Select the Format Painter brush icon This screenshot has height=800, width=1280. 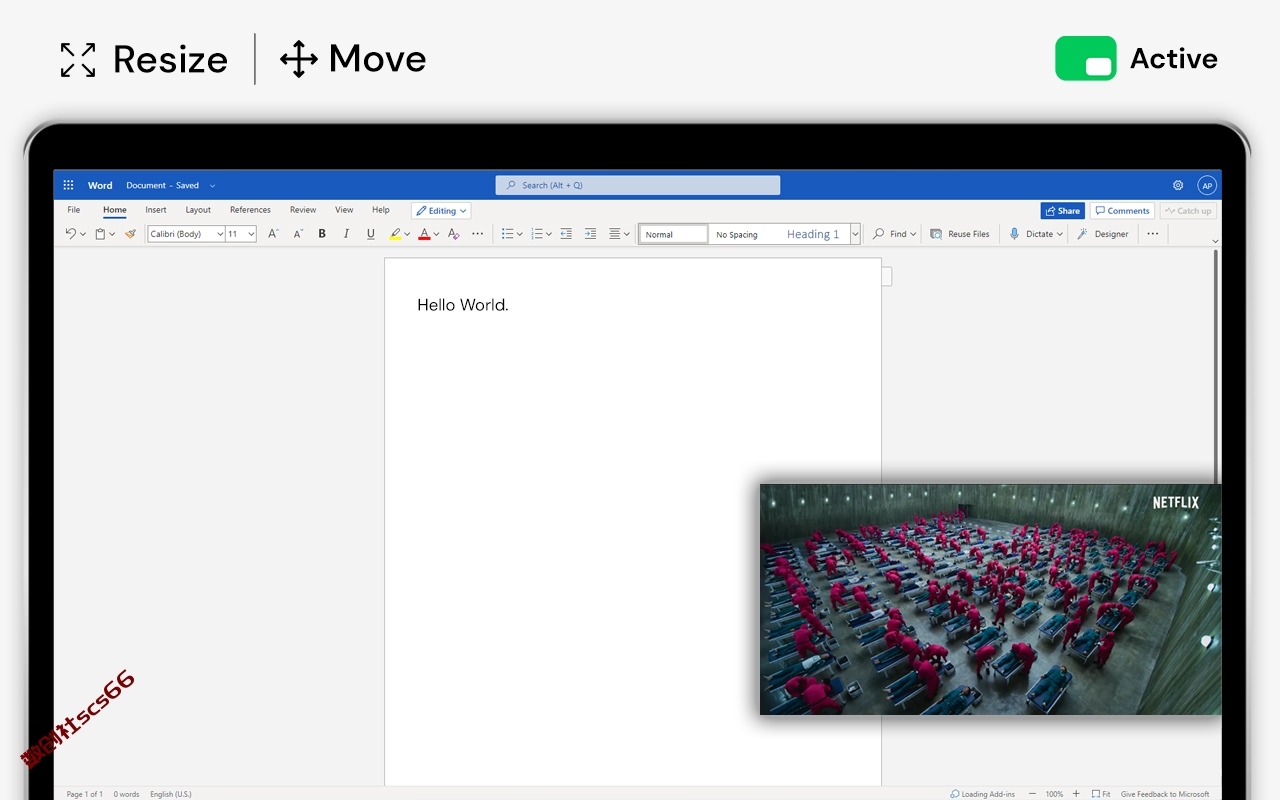click(x=130, y=234)
